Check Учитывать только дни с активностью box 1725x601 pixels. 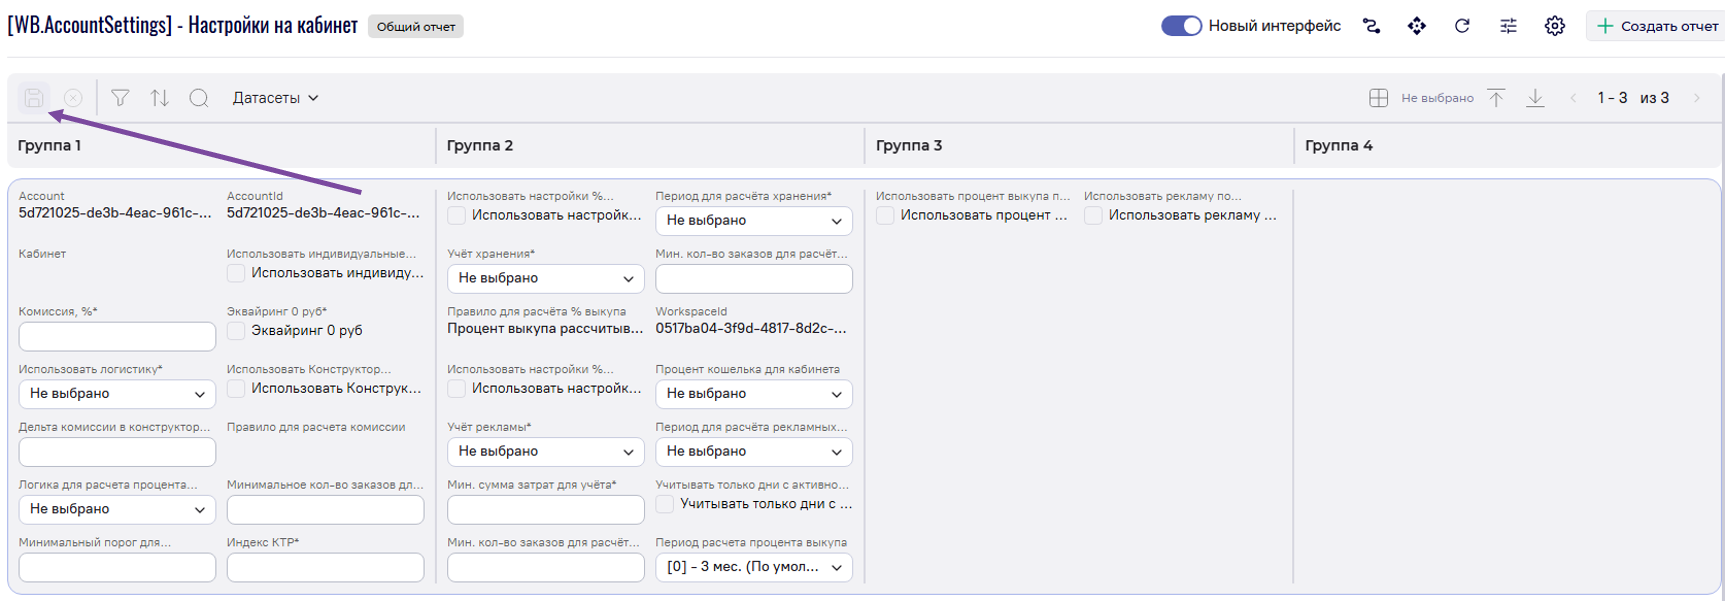(665, 505)
